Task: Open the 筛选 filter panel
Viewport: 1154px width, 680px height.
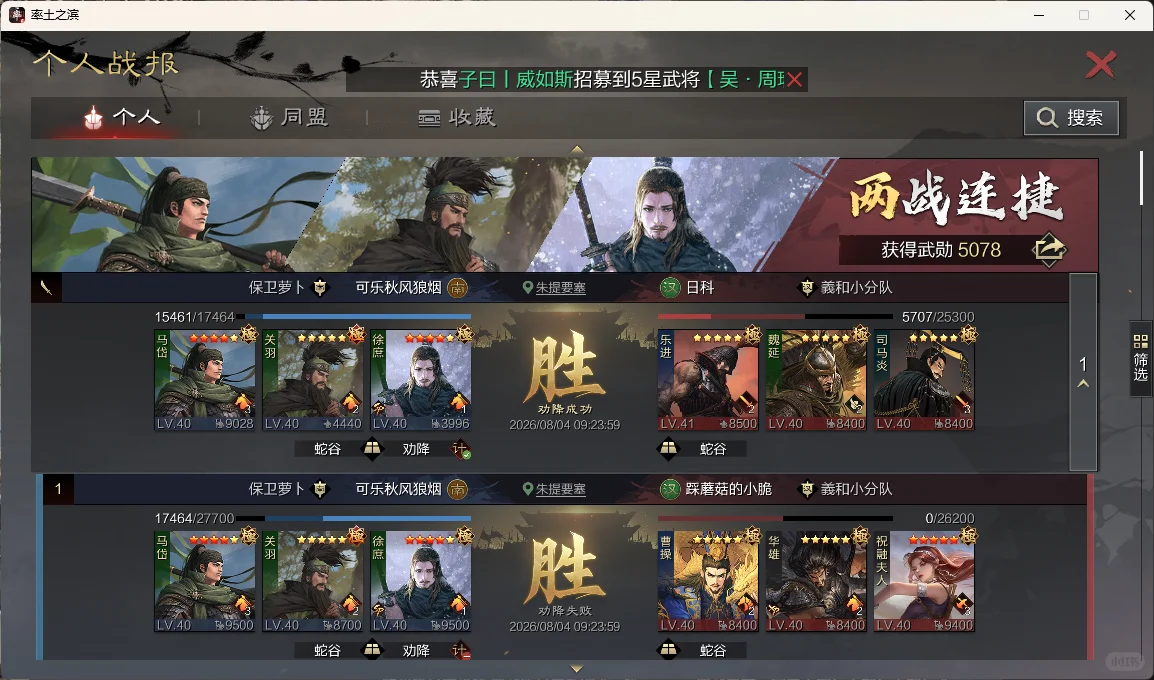Action: click(1141, 358)
